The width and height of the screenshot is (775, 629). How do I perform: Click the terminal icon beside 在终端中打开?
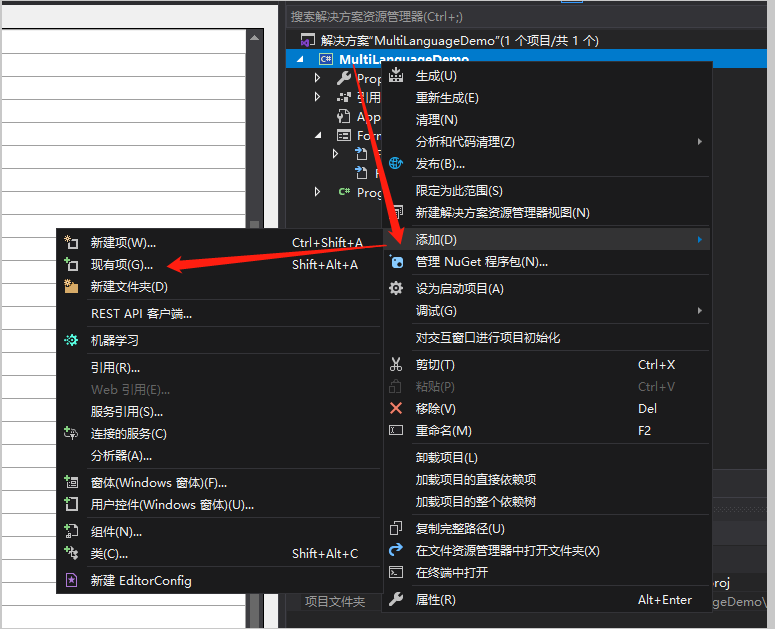(x=396, y=572)
